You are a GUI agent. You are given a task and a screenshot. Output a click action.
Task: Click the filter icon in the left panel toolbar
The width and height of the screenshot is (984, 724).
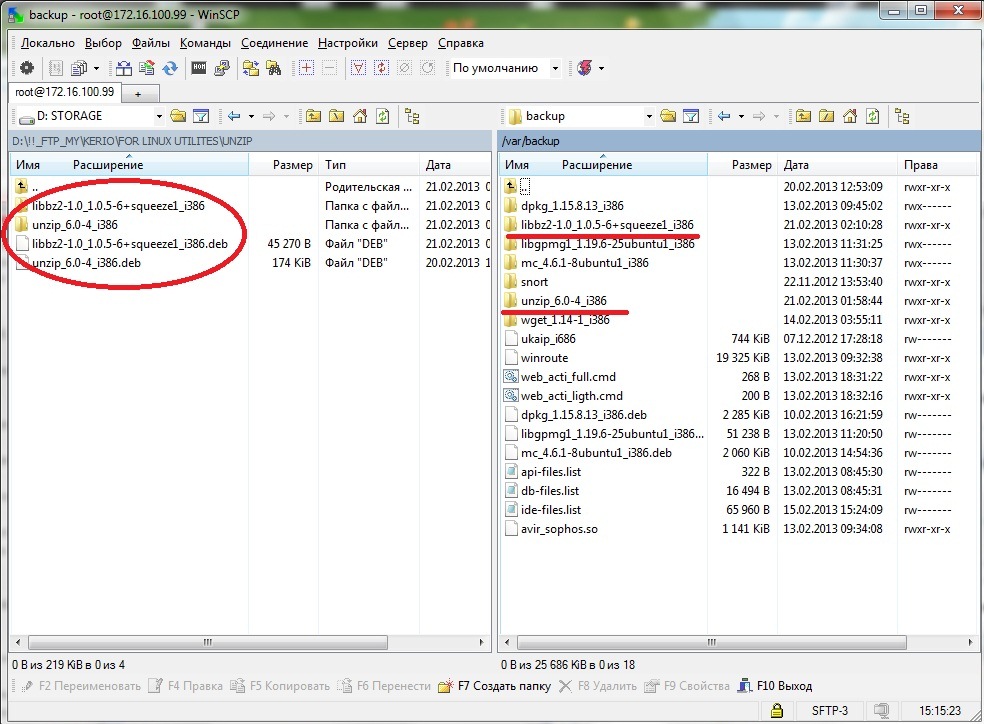[x=200, y=116]
